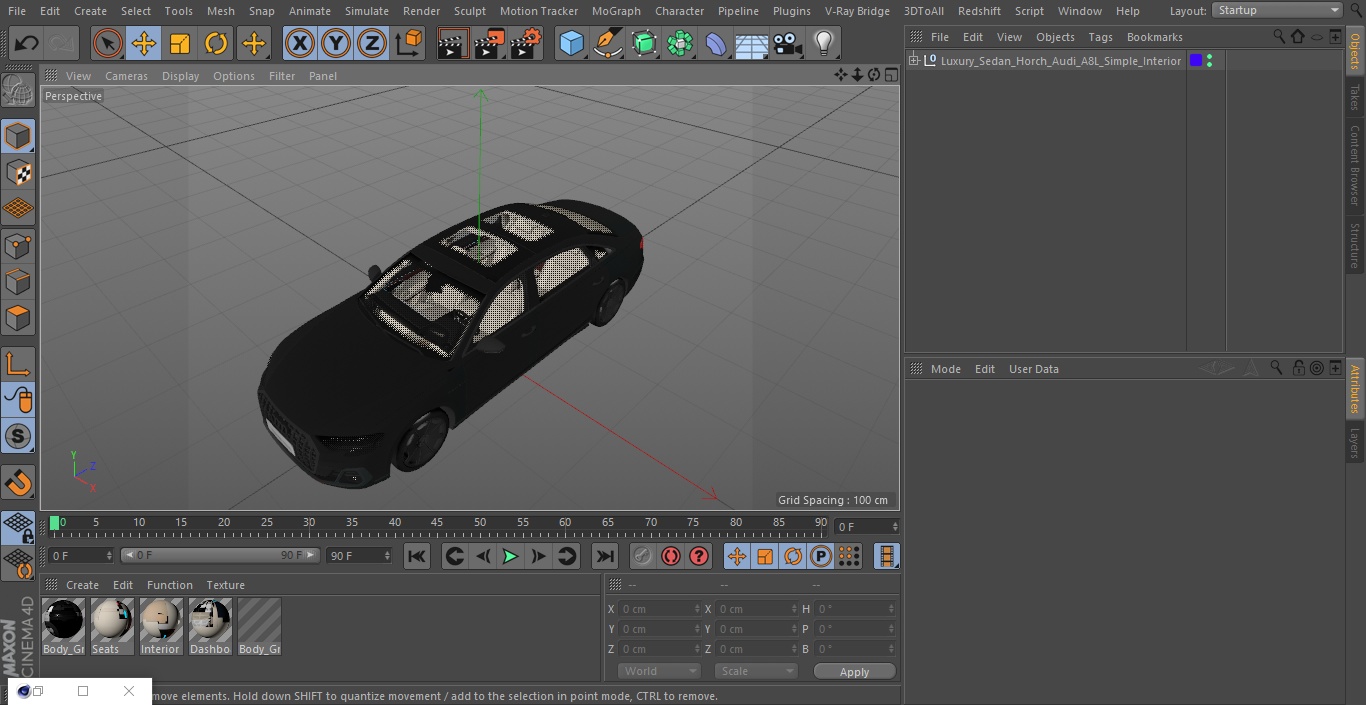Open the MoGraph menu

pyautogui.click(x=616, y=11)
